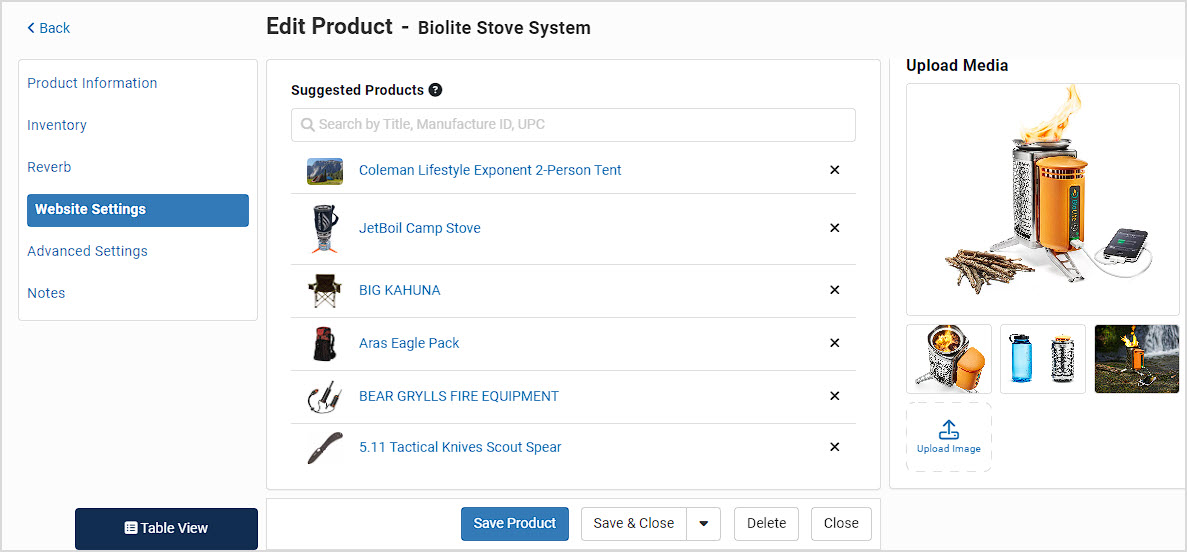Focus the suggested products search field

coord(573,125)
